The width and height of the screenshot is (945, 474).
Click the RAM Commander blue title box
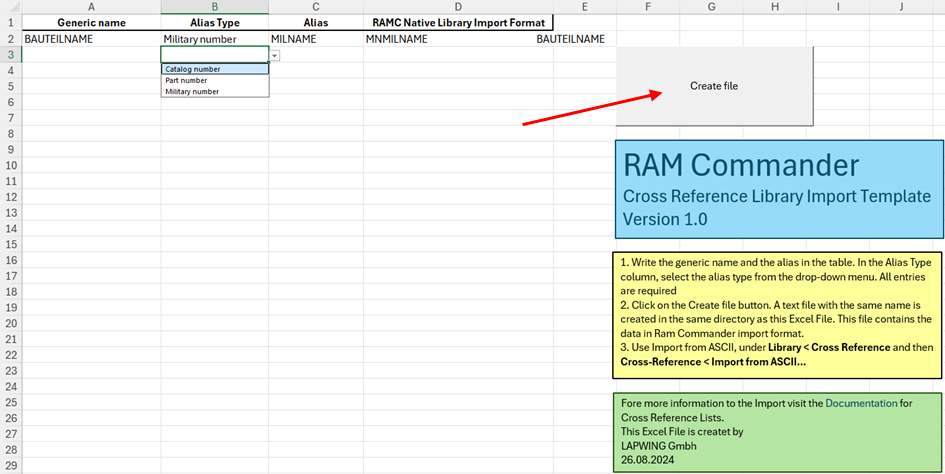(x=779, y=189)
